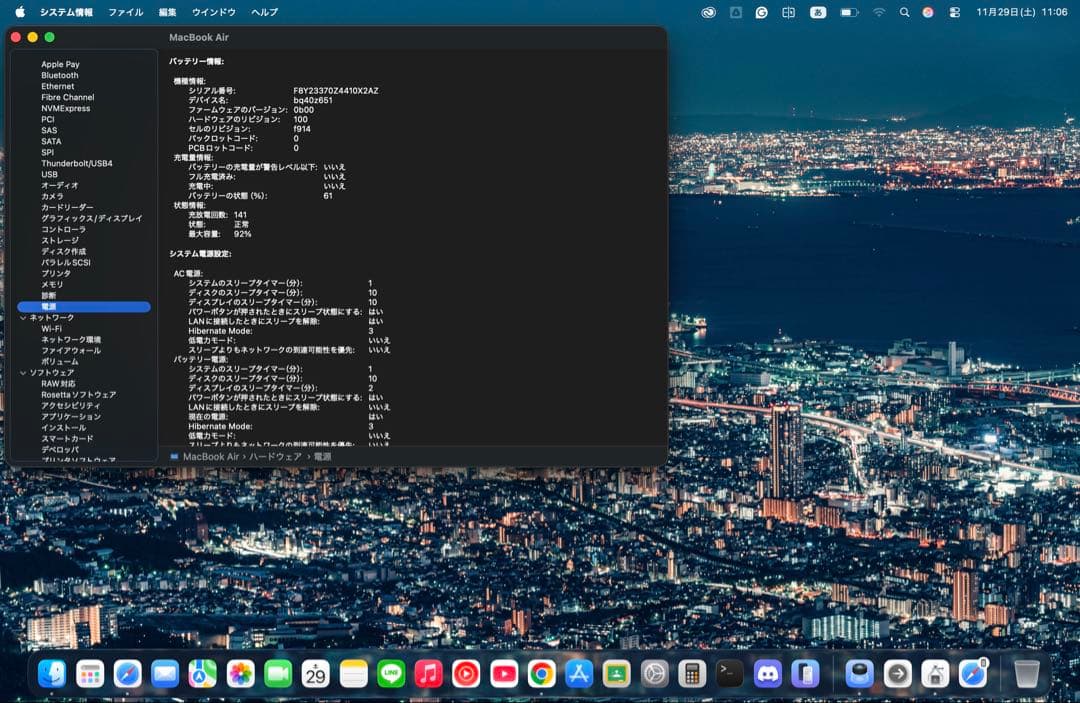The width and height of the screenshot is (1080, 703).
Task: Launch Google Chrome from the Dock
Action: pyautogui.click(x=541, y=674)
